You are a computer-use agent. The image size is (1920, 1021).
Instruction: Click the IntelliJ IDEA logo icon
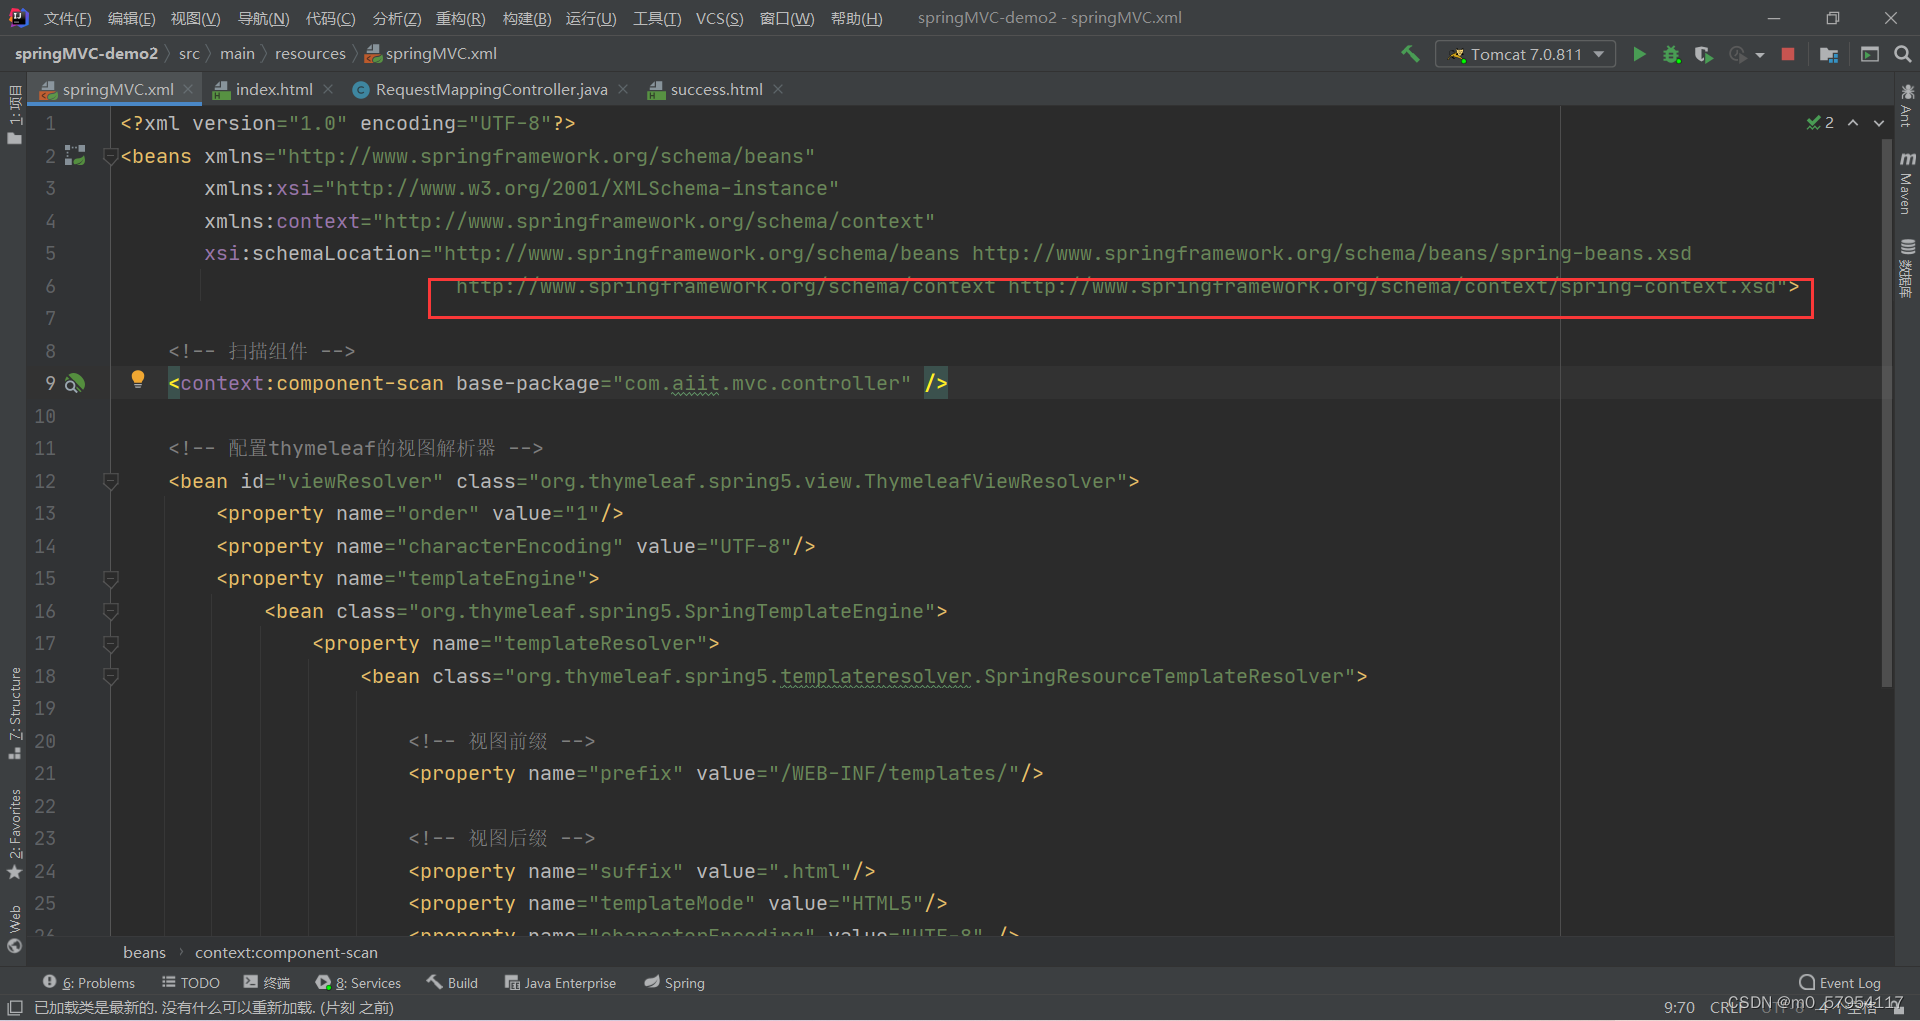pos(18,17)
